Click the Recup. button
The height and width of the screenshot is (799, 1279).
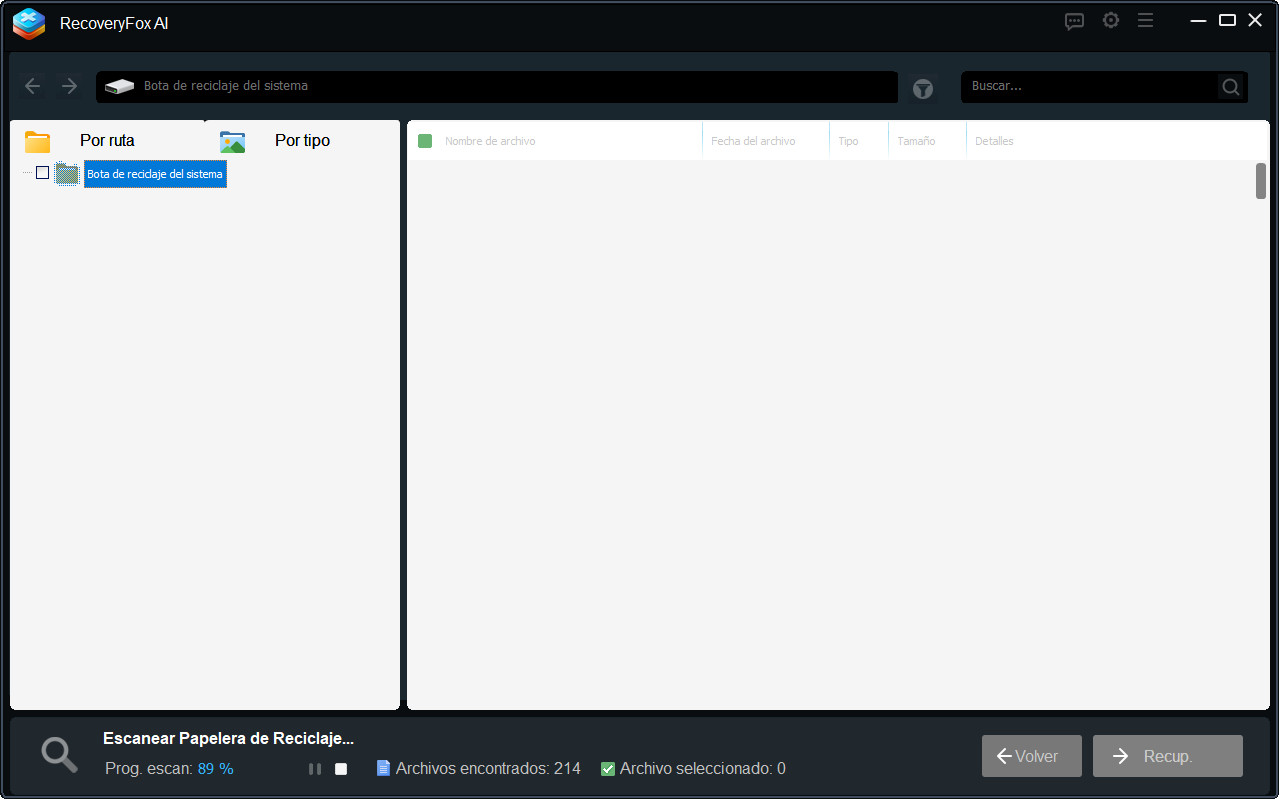click(1167, 756)
